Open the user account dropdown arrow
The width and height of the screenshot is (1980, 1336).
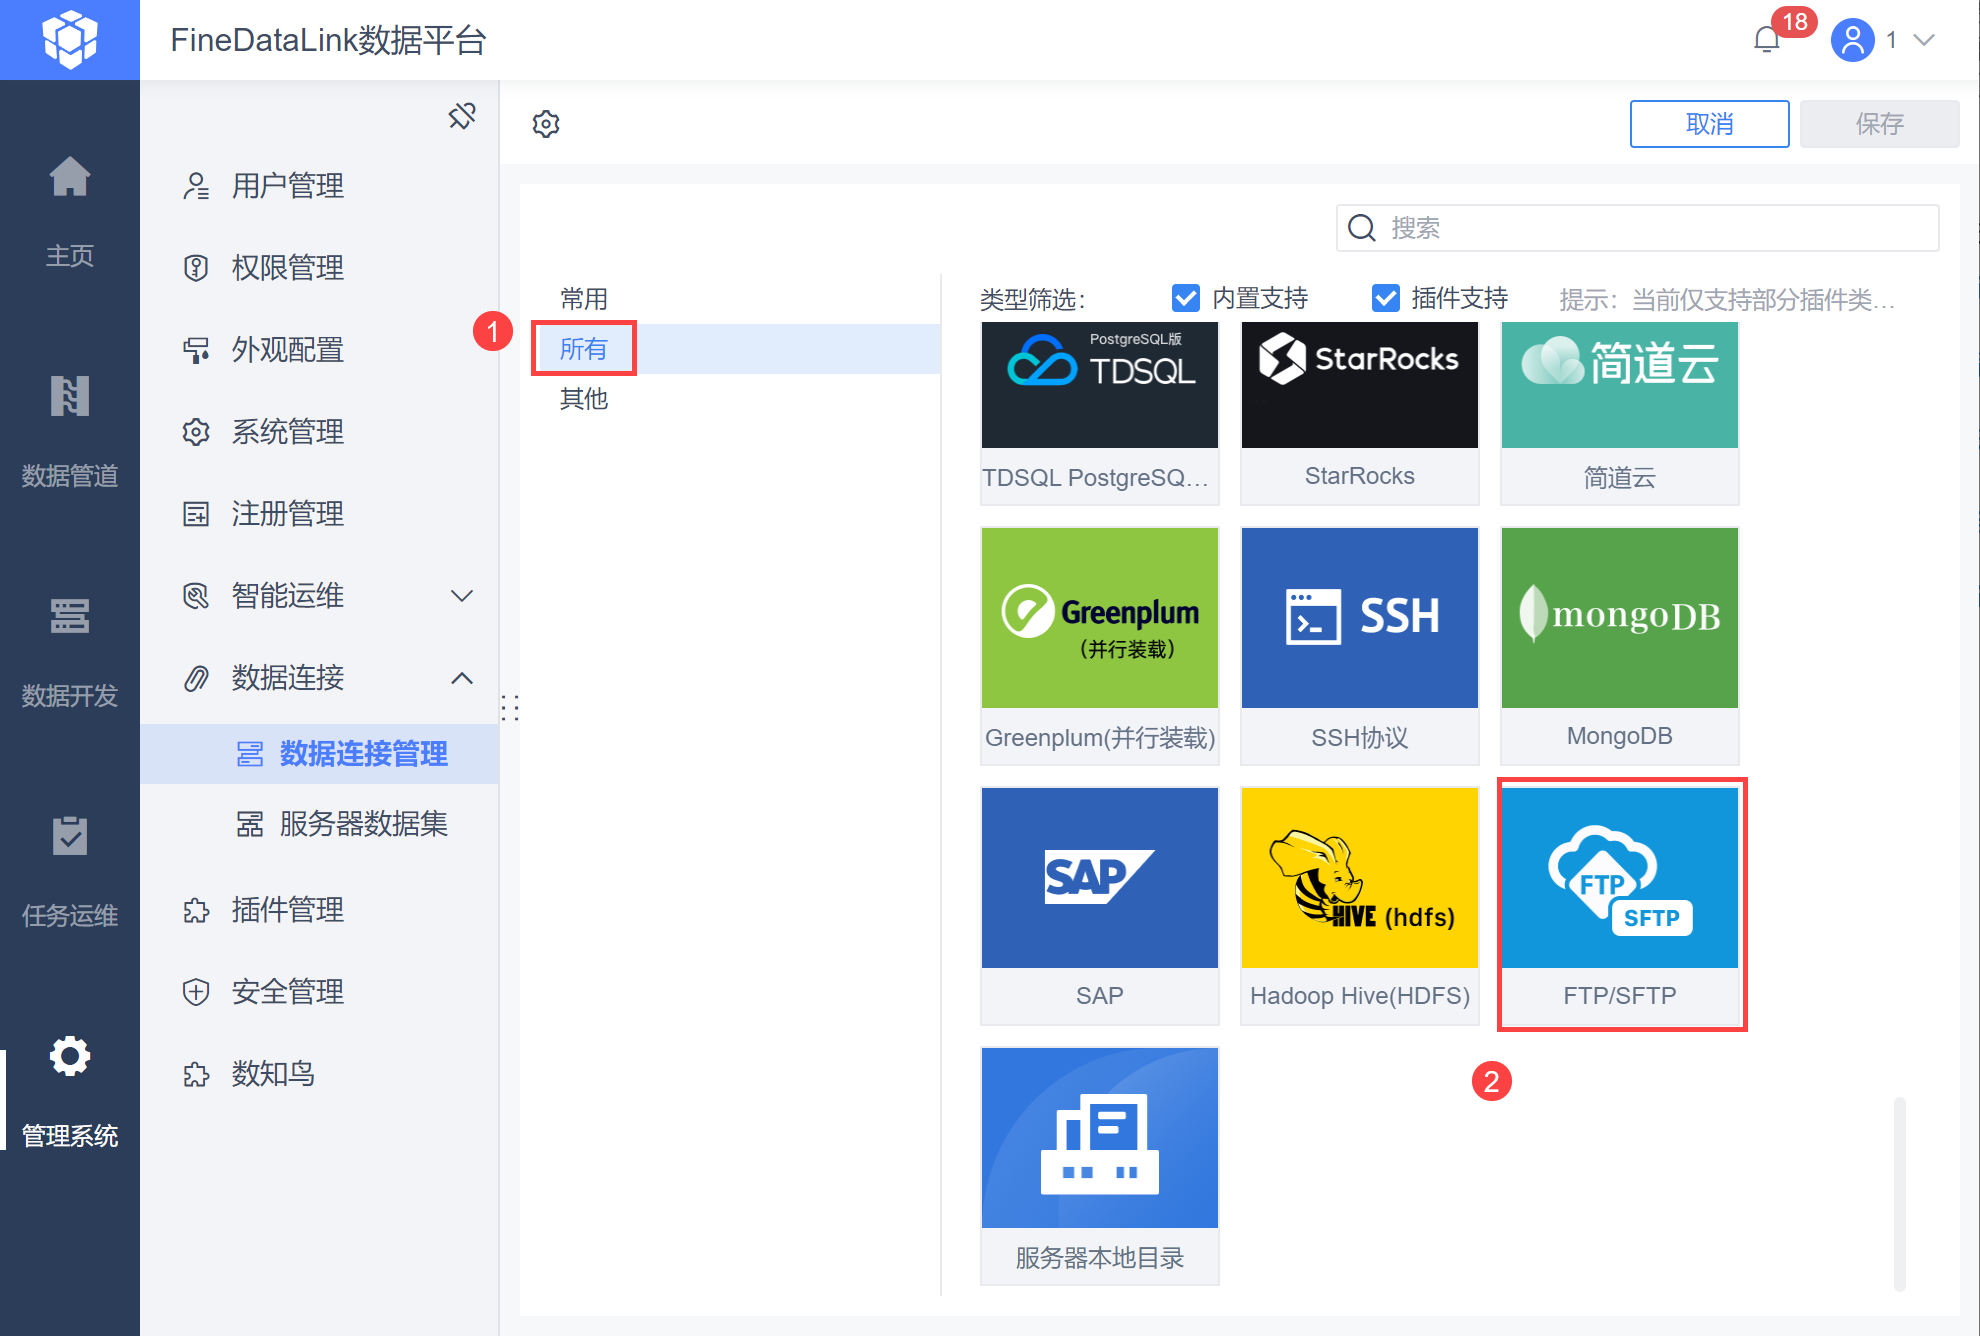point(1924,40)
